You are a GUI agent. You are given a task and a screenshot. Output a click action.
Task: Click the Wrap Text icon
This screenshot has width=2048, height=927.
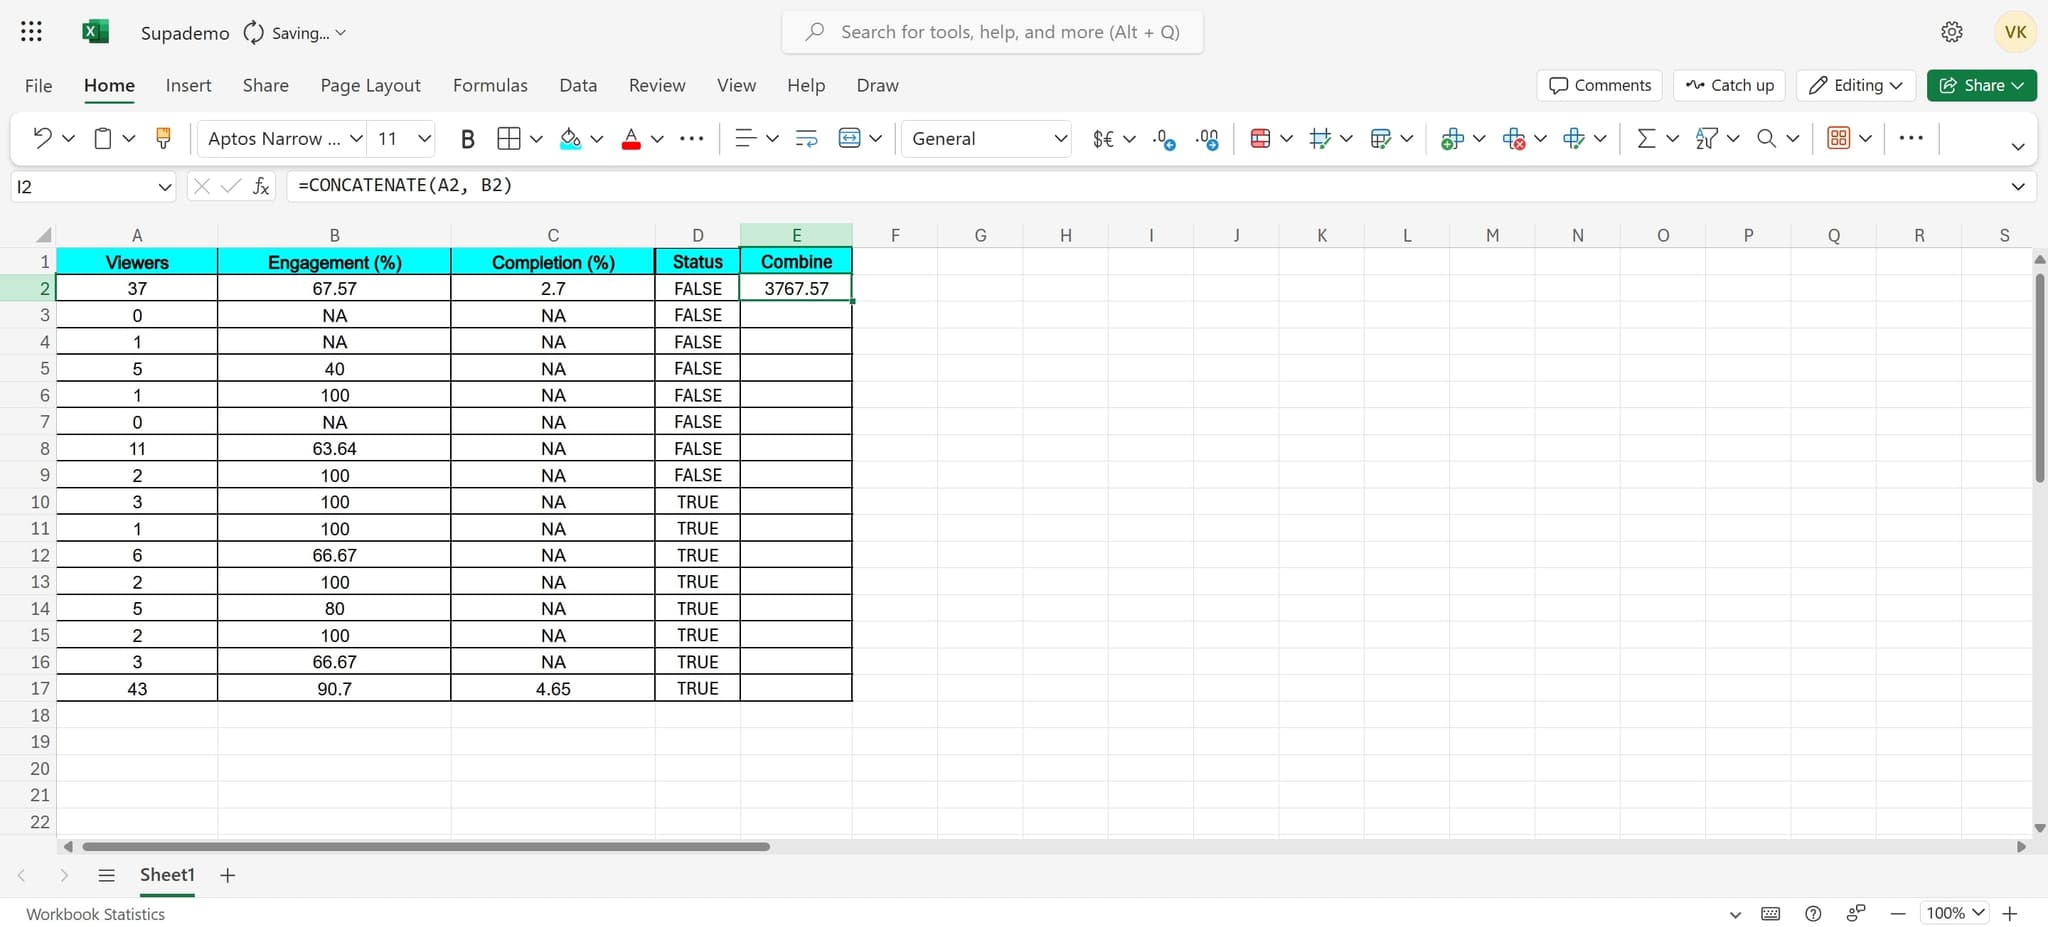point(806,138)
